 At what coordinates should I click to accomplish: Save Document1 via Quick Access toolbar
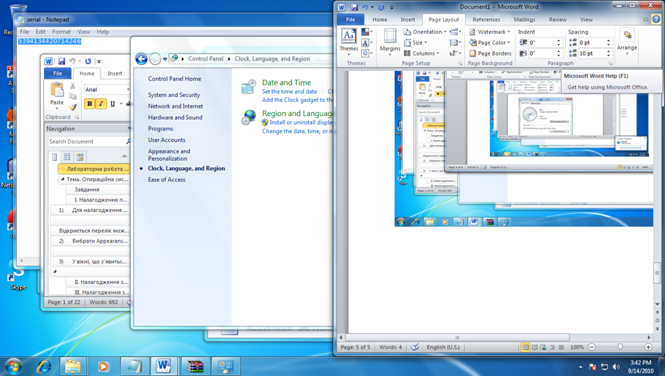[354, 7]
